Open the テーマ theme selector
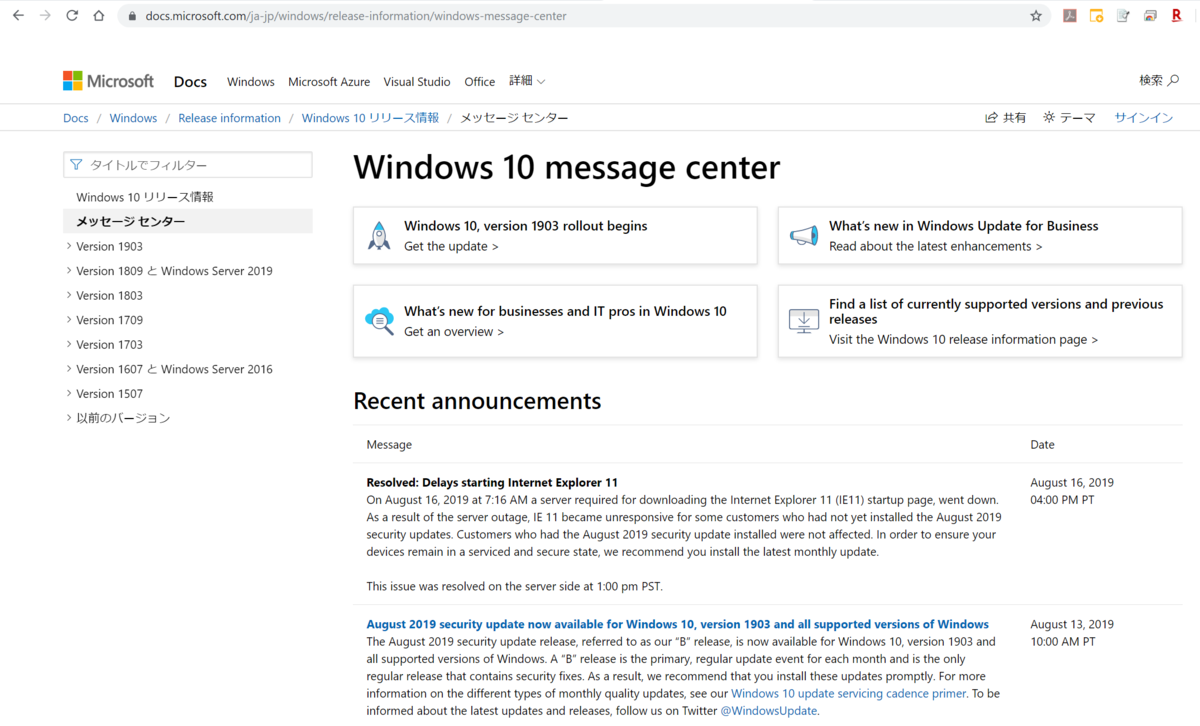Viewport: 1200px width, 726px height. click(x=1069, y=118)
